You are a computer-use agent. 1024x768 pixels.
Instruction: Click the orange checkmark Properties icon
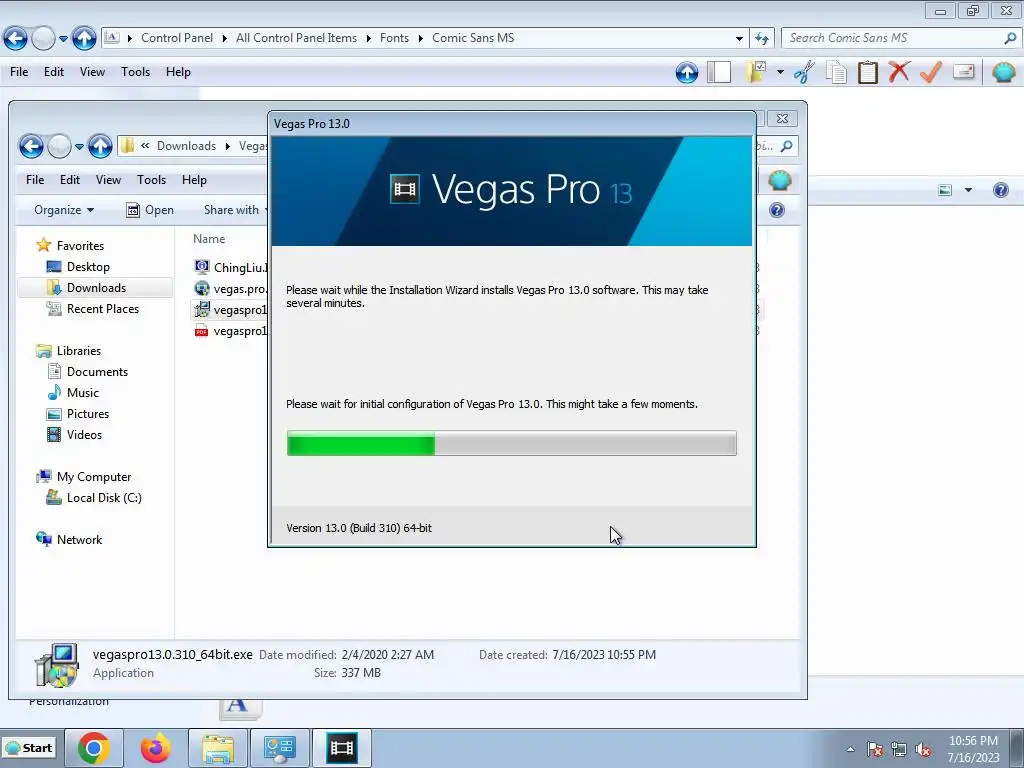pyautogui.click(x=931, y=72)
